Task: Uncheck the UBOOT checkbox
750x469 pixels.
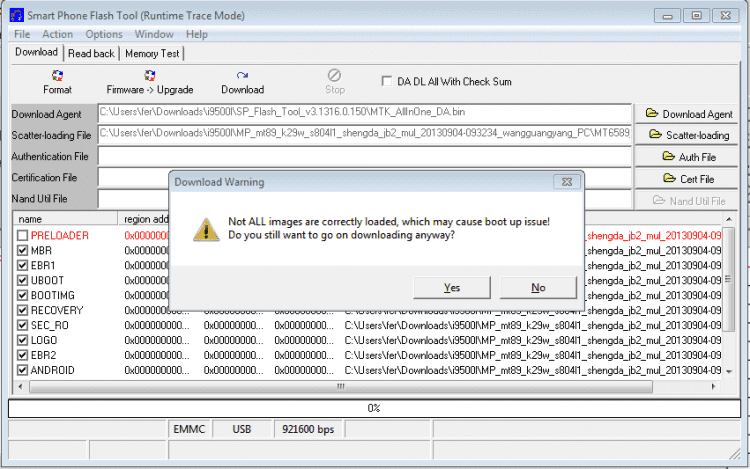Action: tap(22, 280)
